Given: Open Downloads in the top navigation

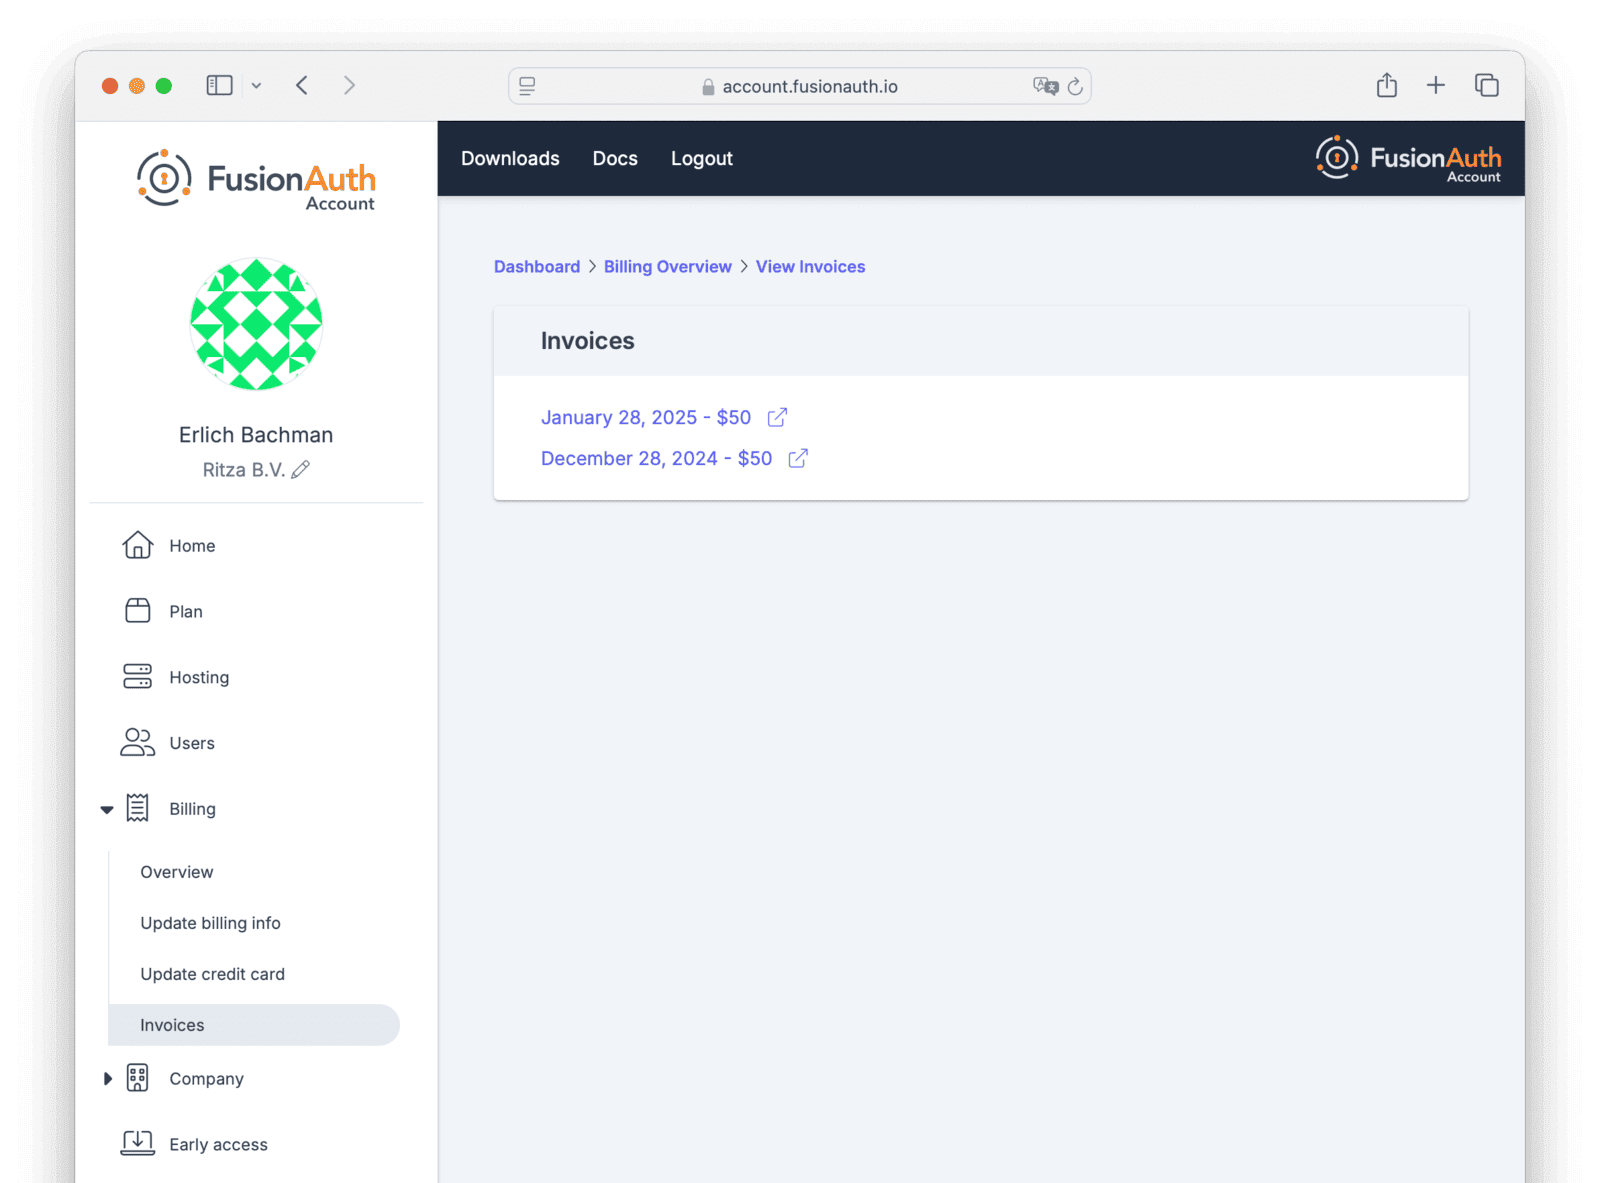Looking at the screenshot, I should pos(510,158).
